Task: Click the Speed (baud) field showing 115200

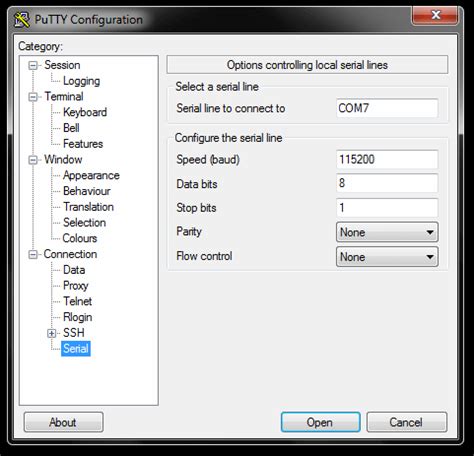Action: [x=387, y=159]
